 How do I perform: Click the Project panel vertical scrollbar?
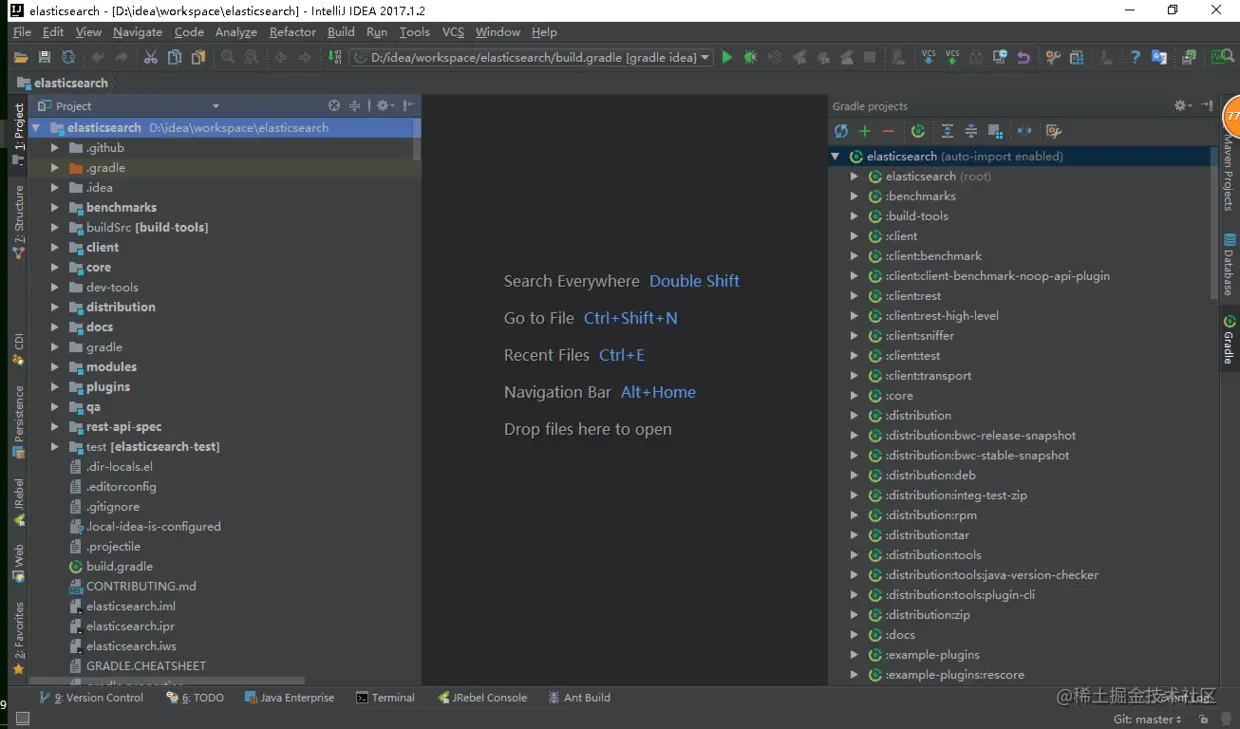[x=416, y=140]
